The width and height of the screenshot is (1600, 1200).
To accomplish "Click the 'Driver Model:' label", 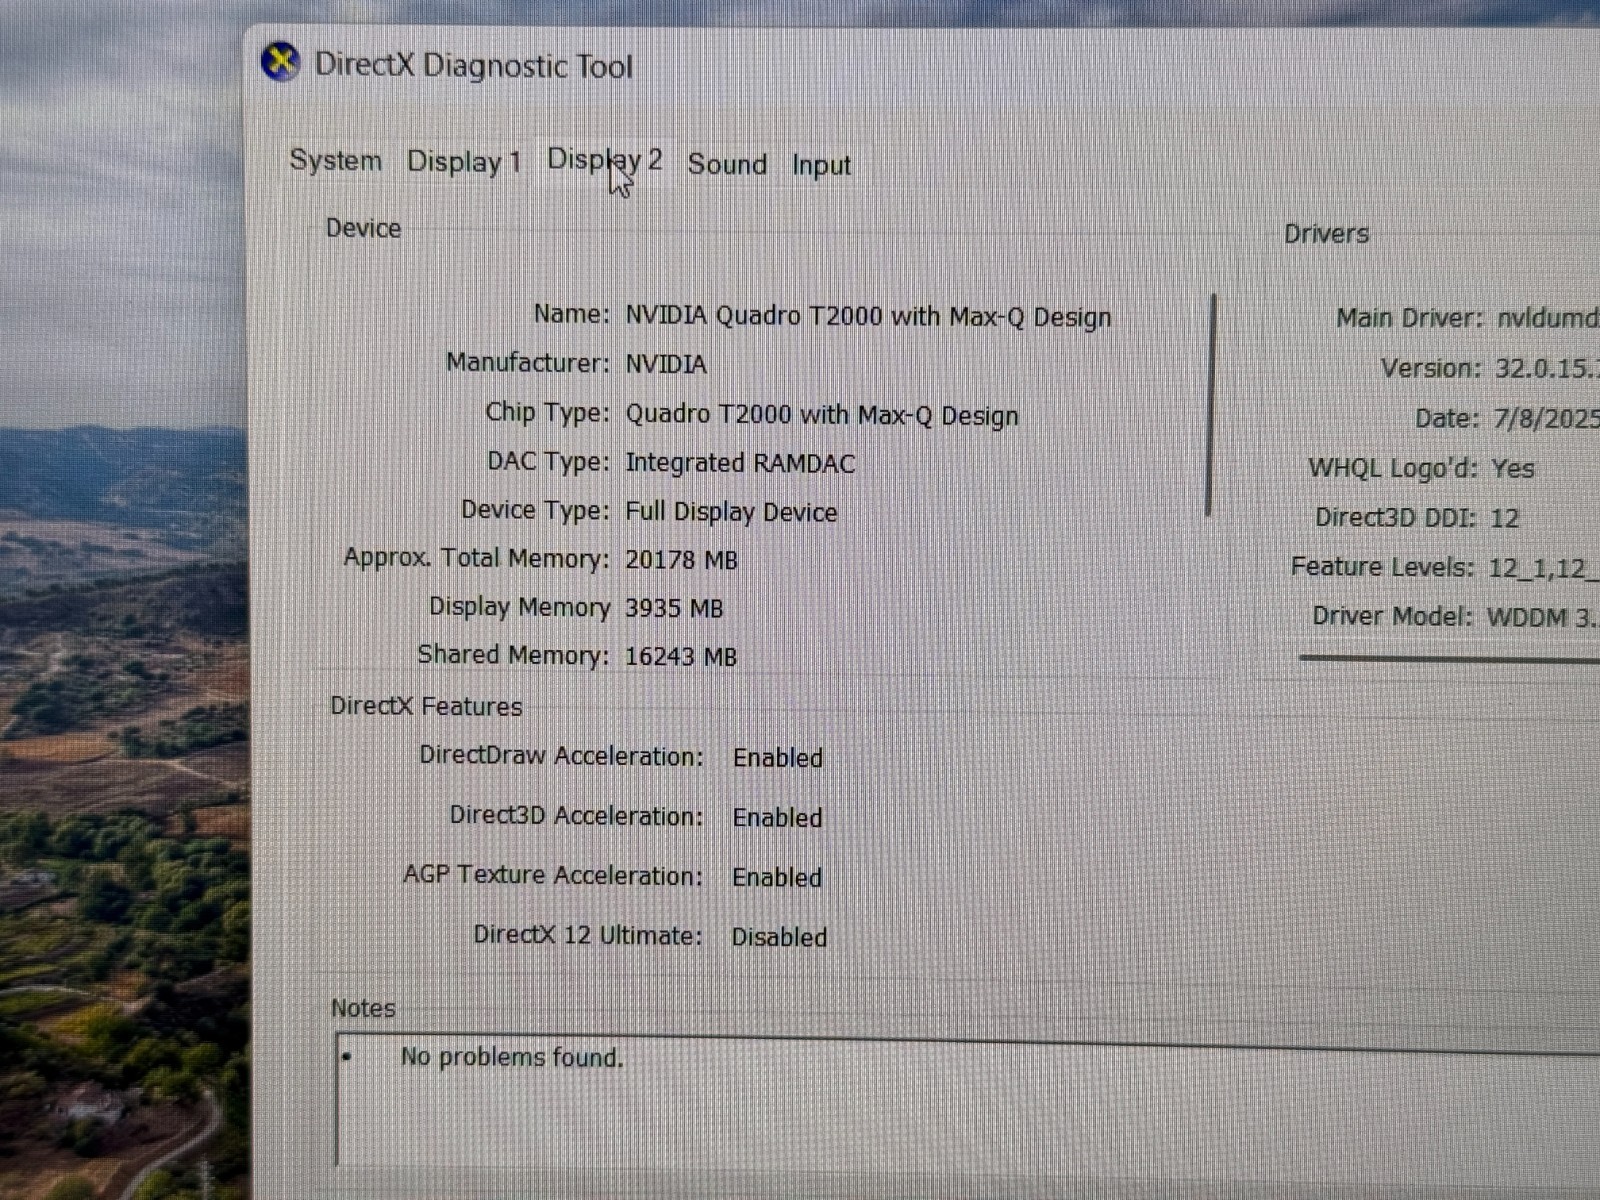I will (1392, 616).
